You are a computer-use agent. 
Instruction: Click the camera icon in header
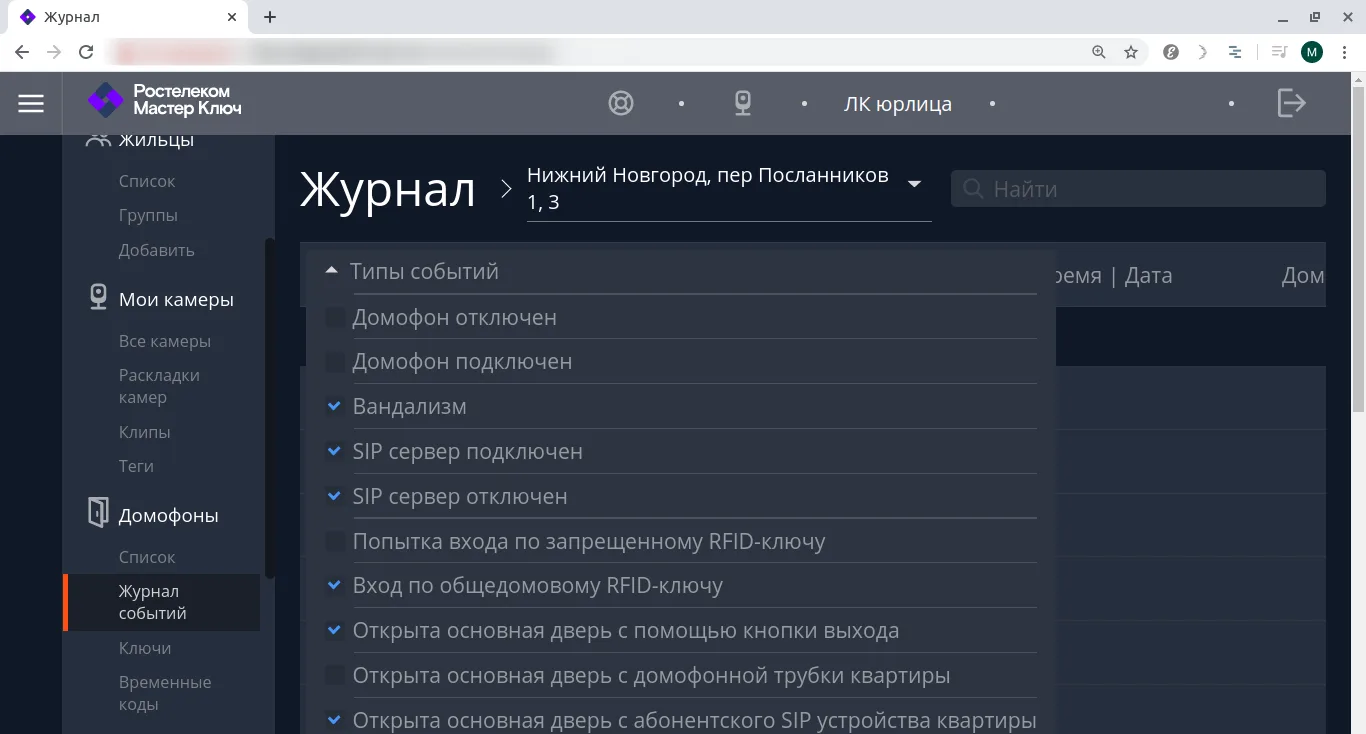pyautogui.click(x=743, y=103)
